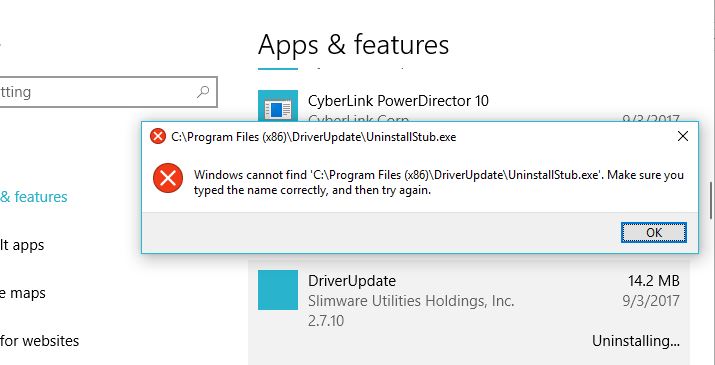Click the teal DriverUpdate app icon

278,290
